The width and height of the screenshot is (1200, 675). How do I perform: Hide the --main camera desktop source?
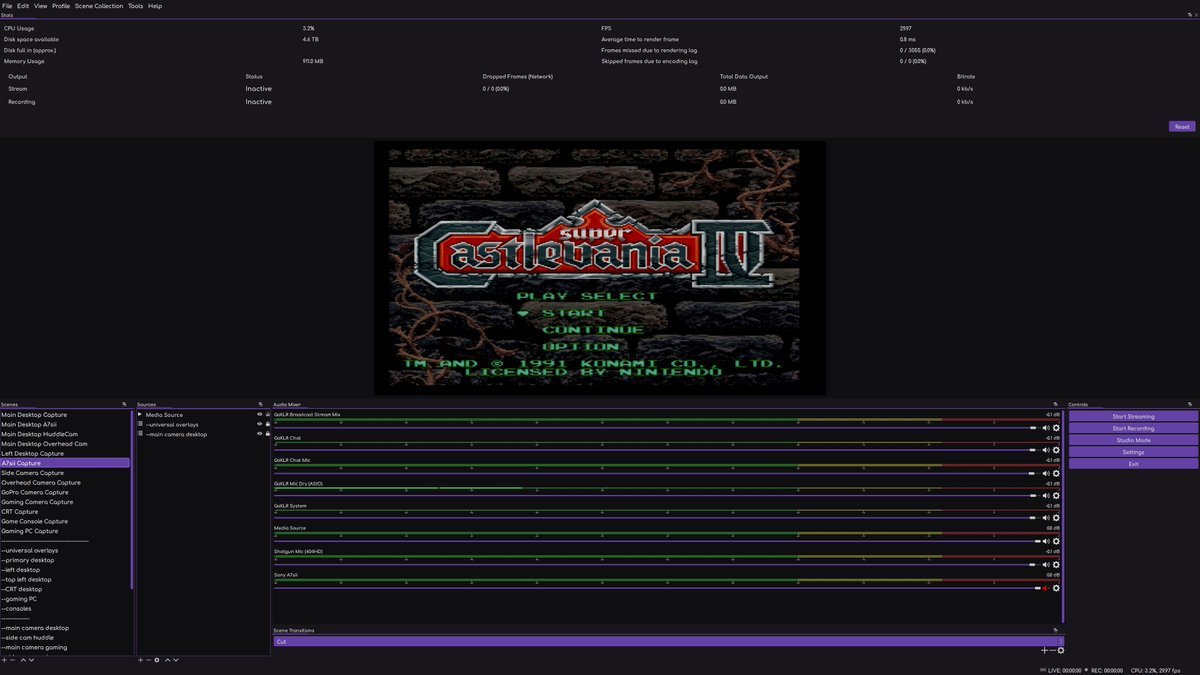259,434
